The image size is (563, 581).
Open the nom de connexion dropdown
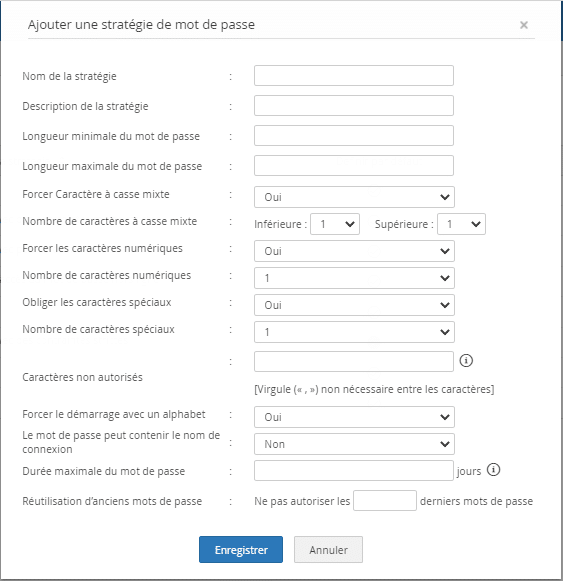click(354, 444)
